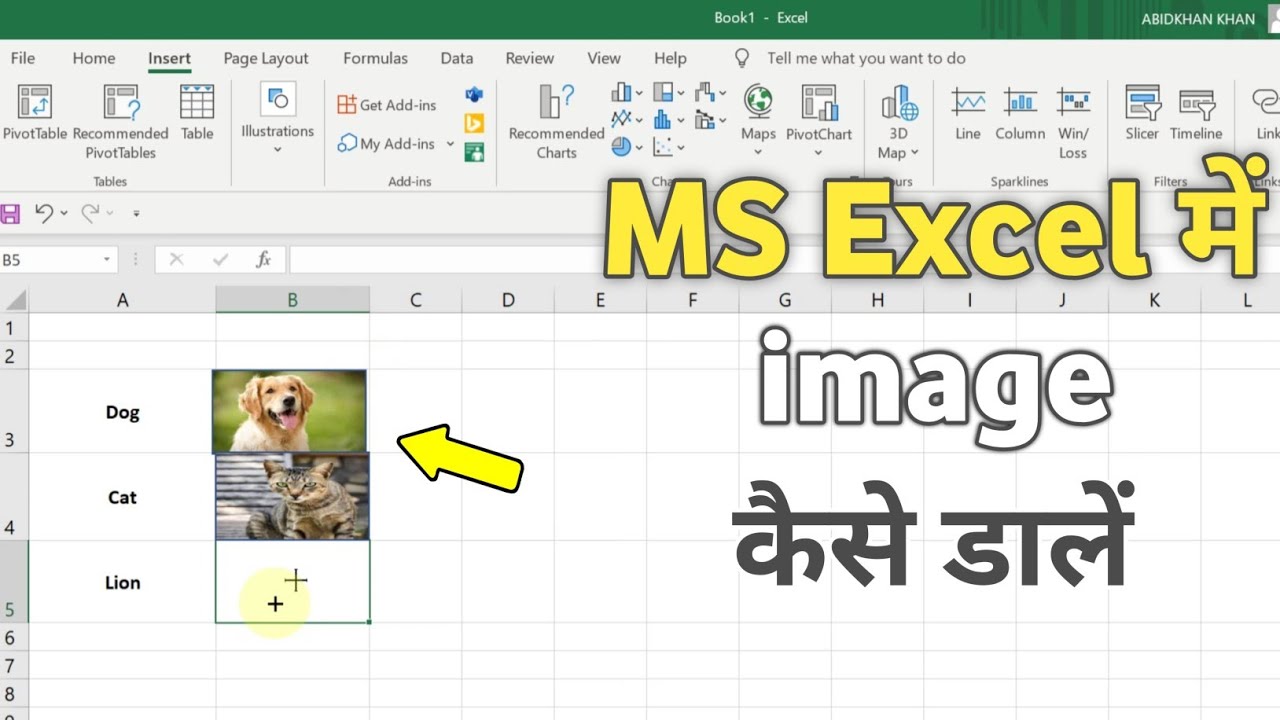Insert a Table
Viewport: 1280px width, 720px height.
pos(197,113)
